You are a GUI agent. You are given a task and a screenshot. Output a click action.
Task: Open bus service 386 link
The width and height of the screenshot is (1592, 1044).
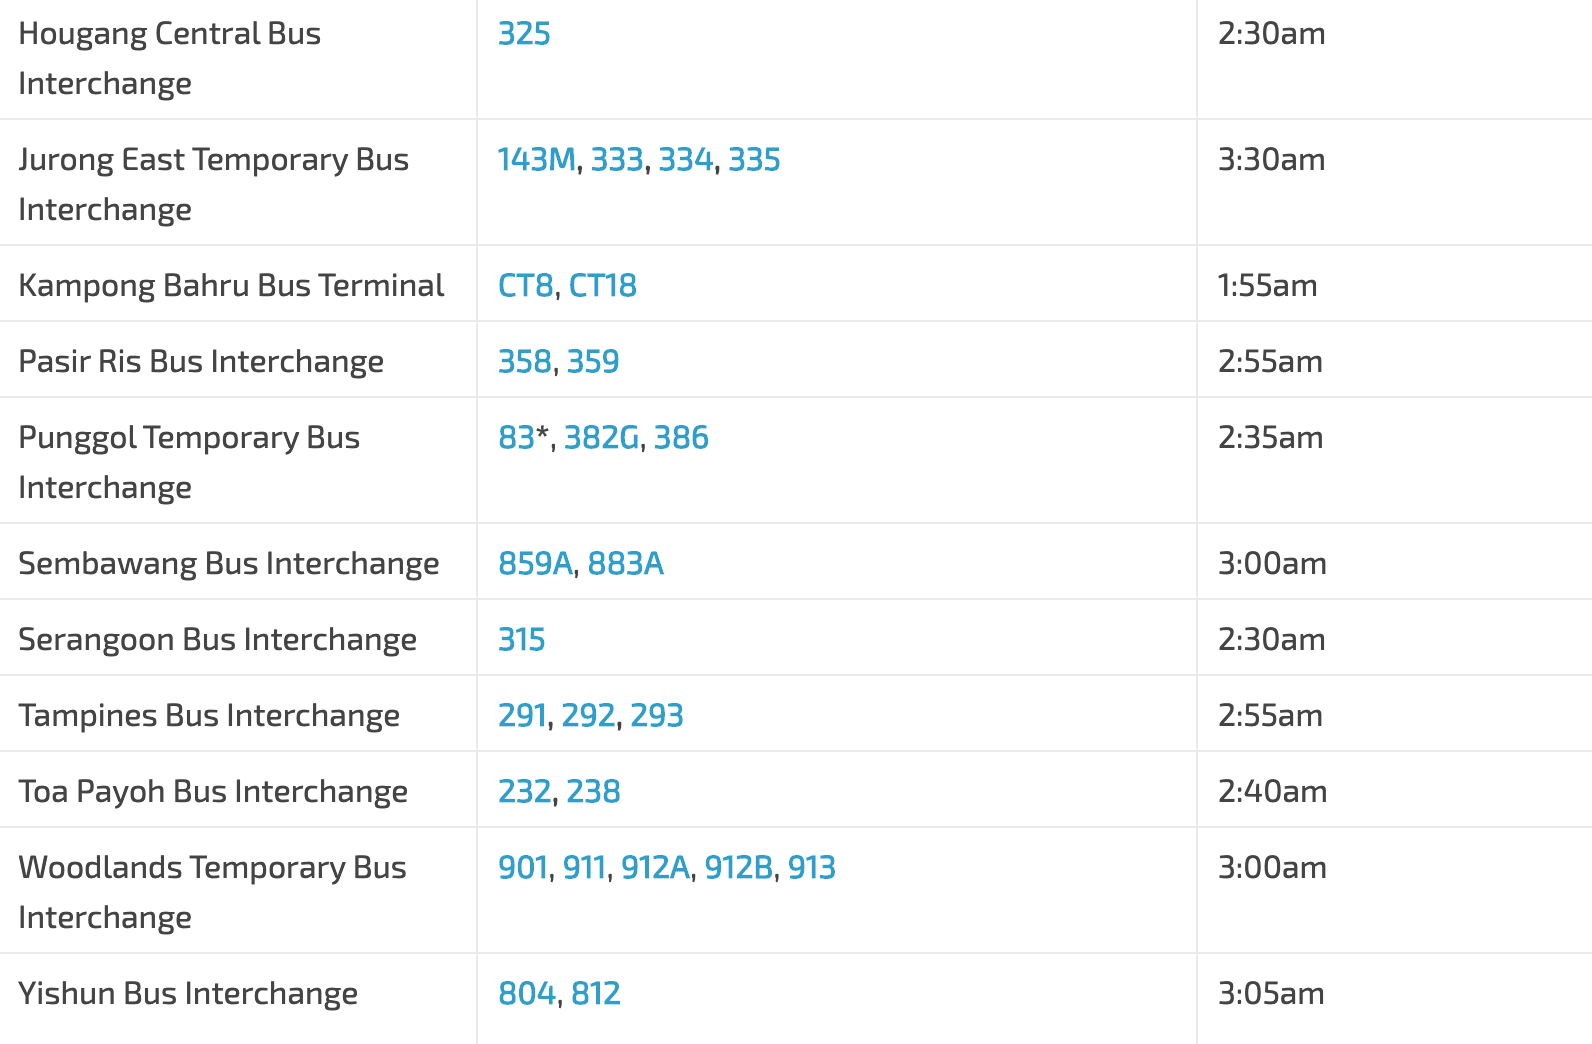681,438
